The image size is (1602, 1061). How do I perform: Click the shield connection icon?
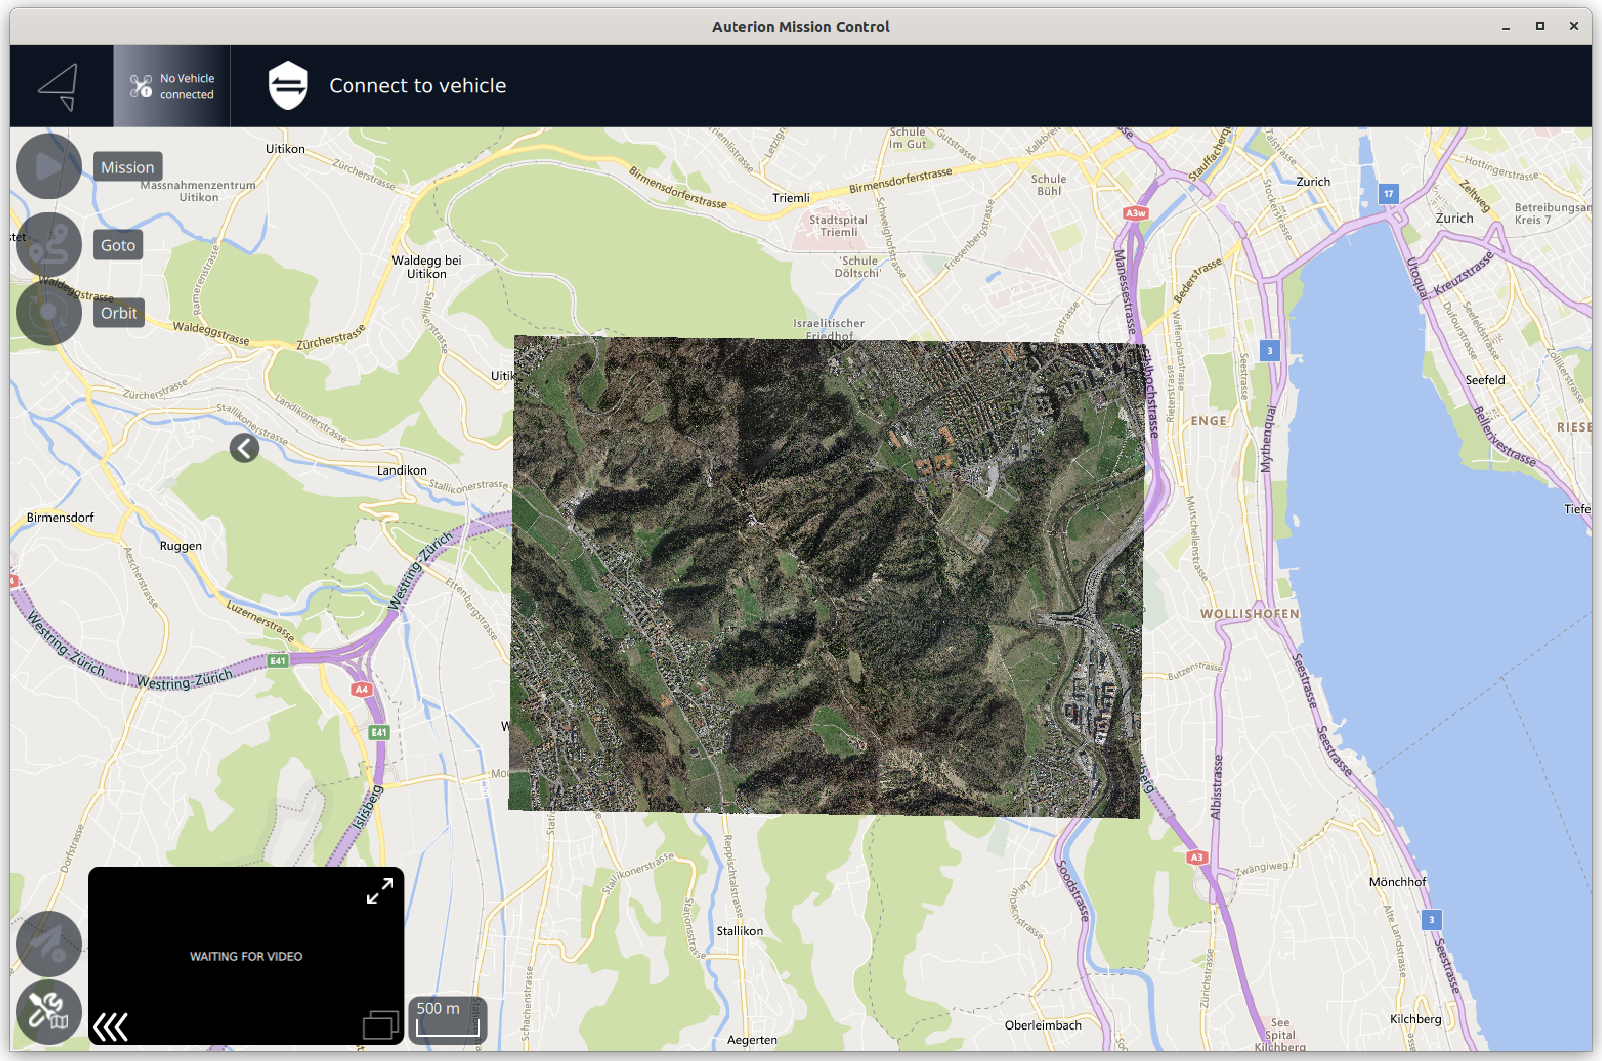(288, 86)
